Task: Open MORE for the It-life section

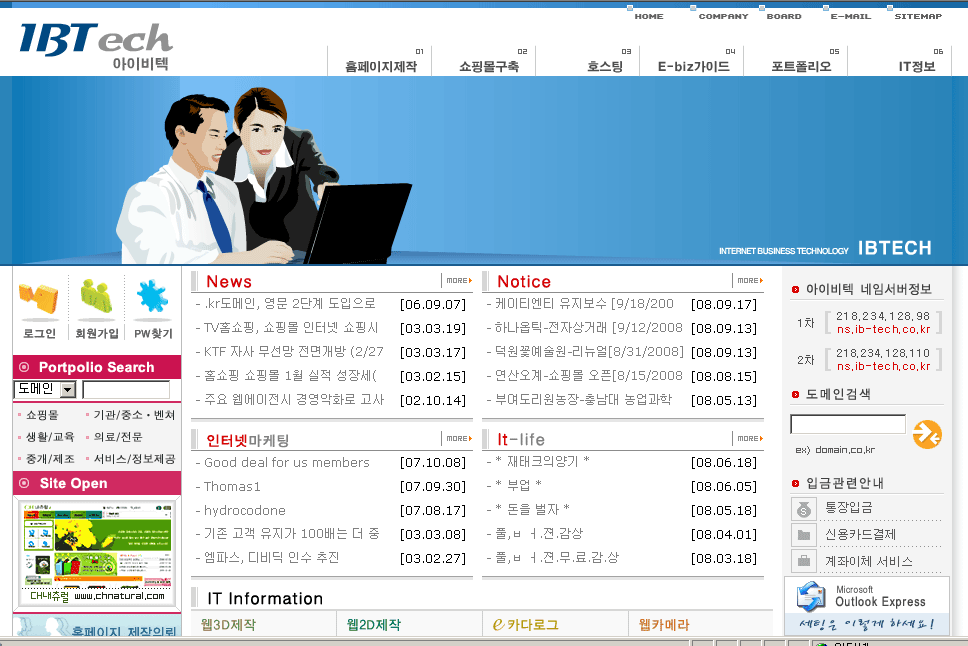Action: [750, 438]
